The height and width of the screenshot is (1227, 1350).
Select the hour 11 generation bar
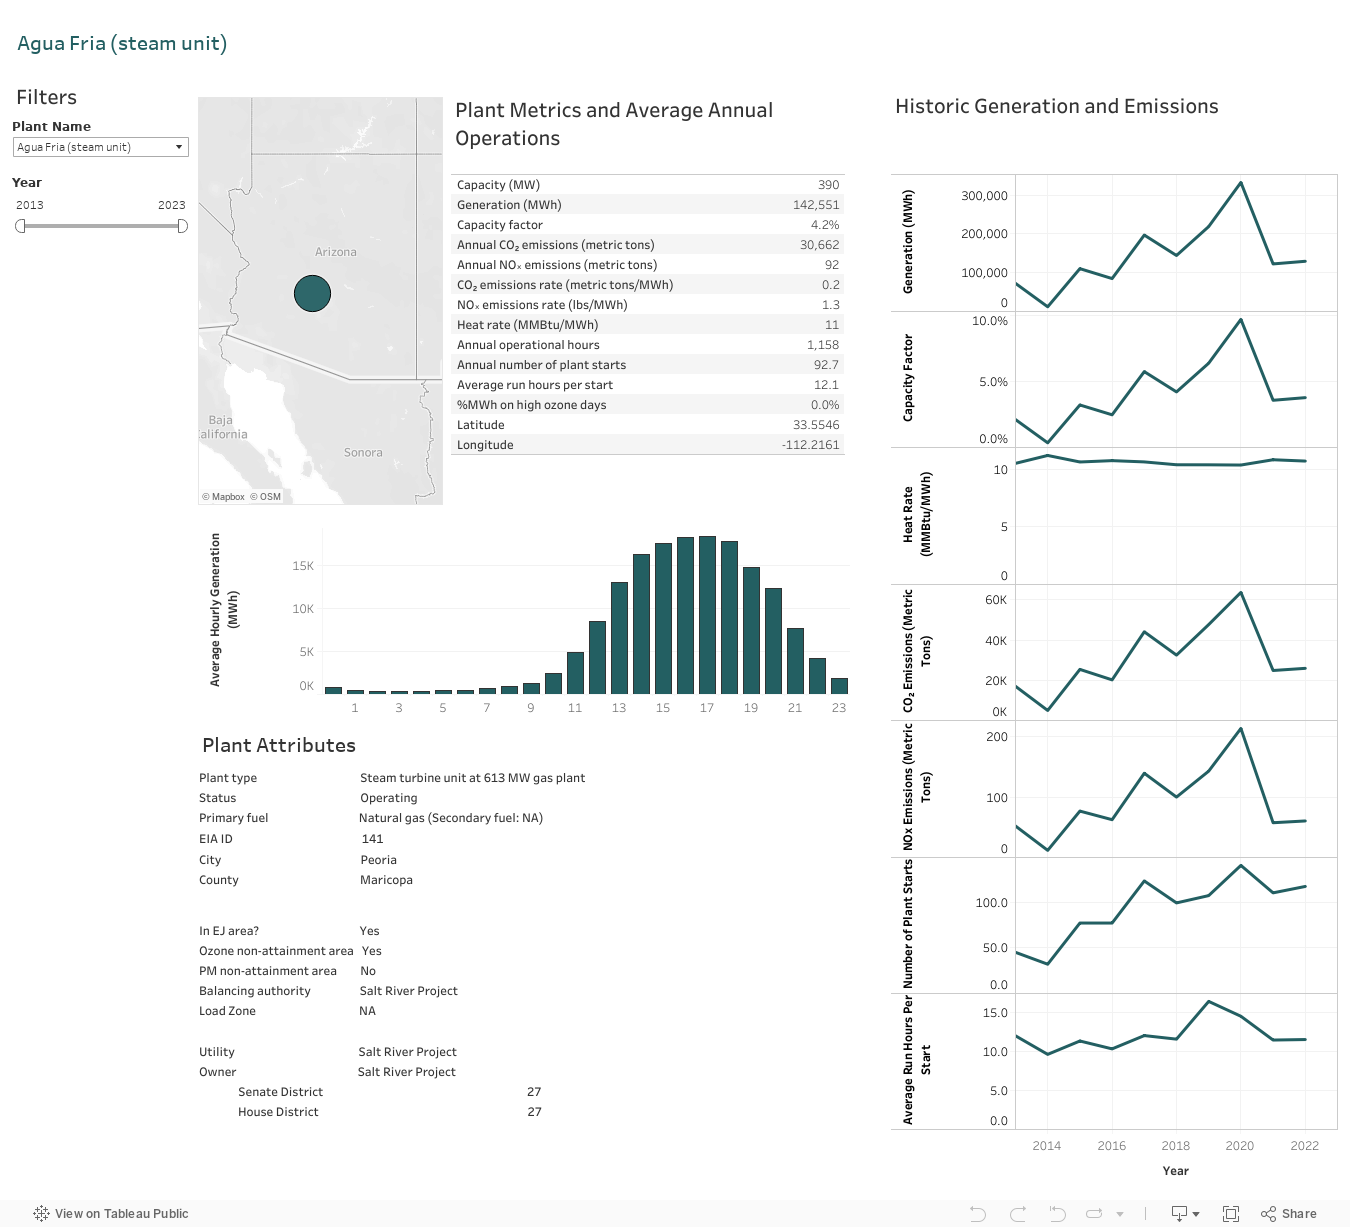pyautogui.click(x=575, y=673)
